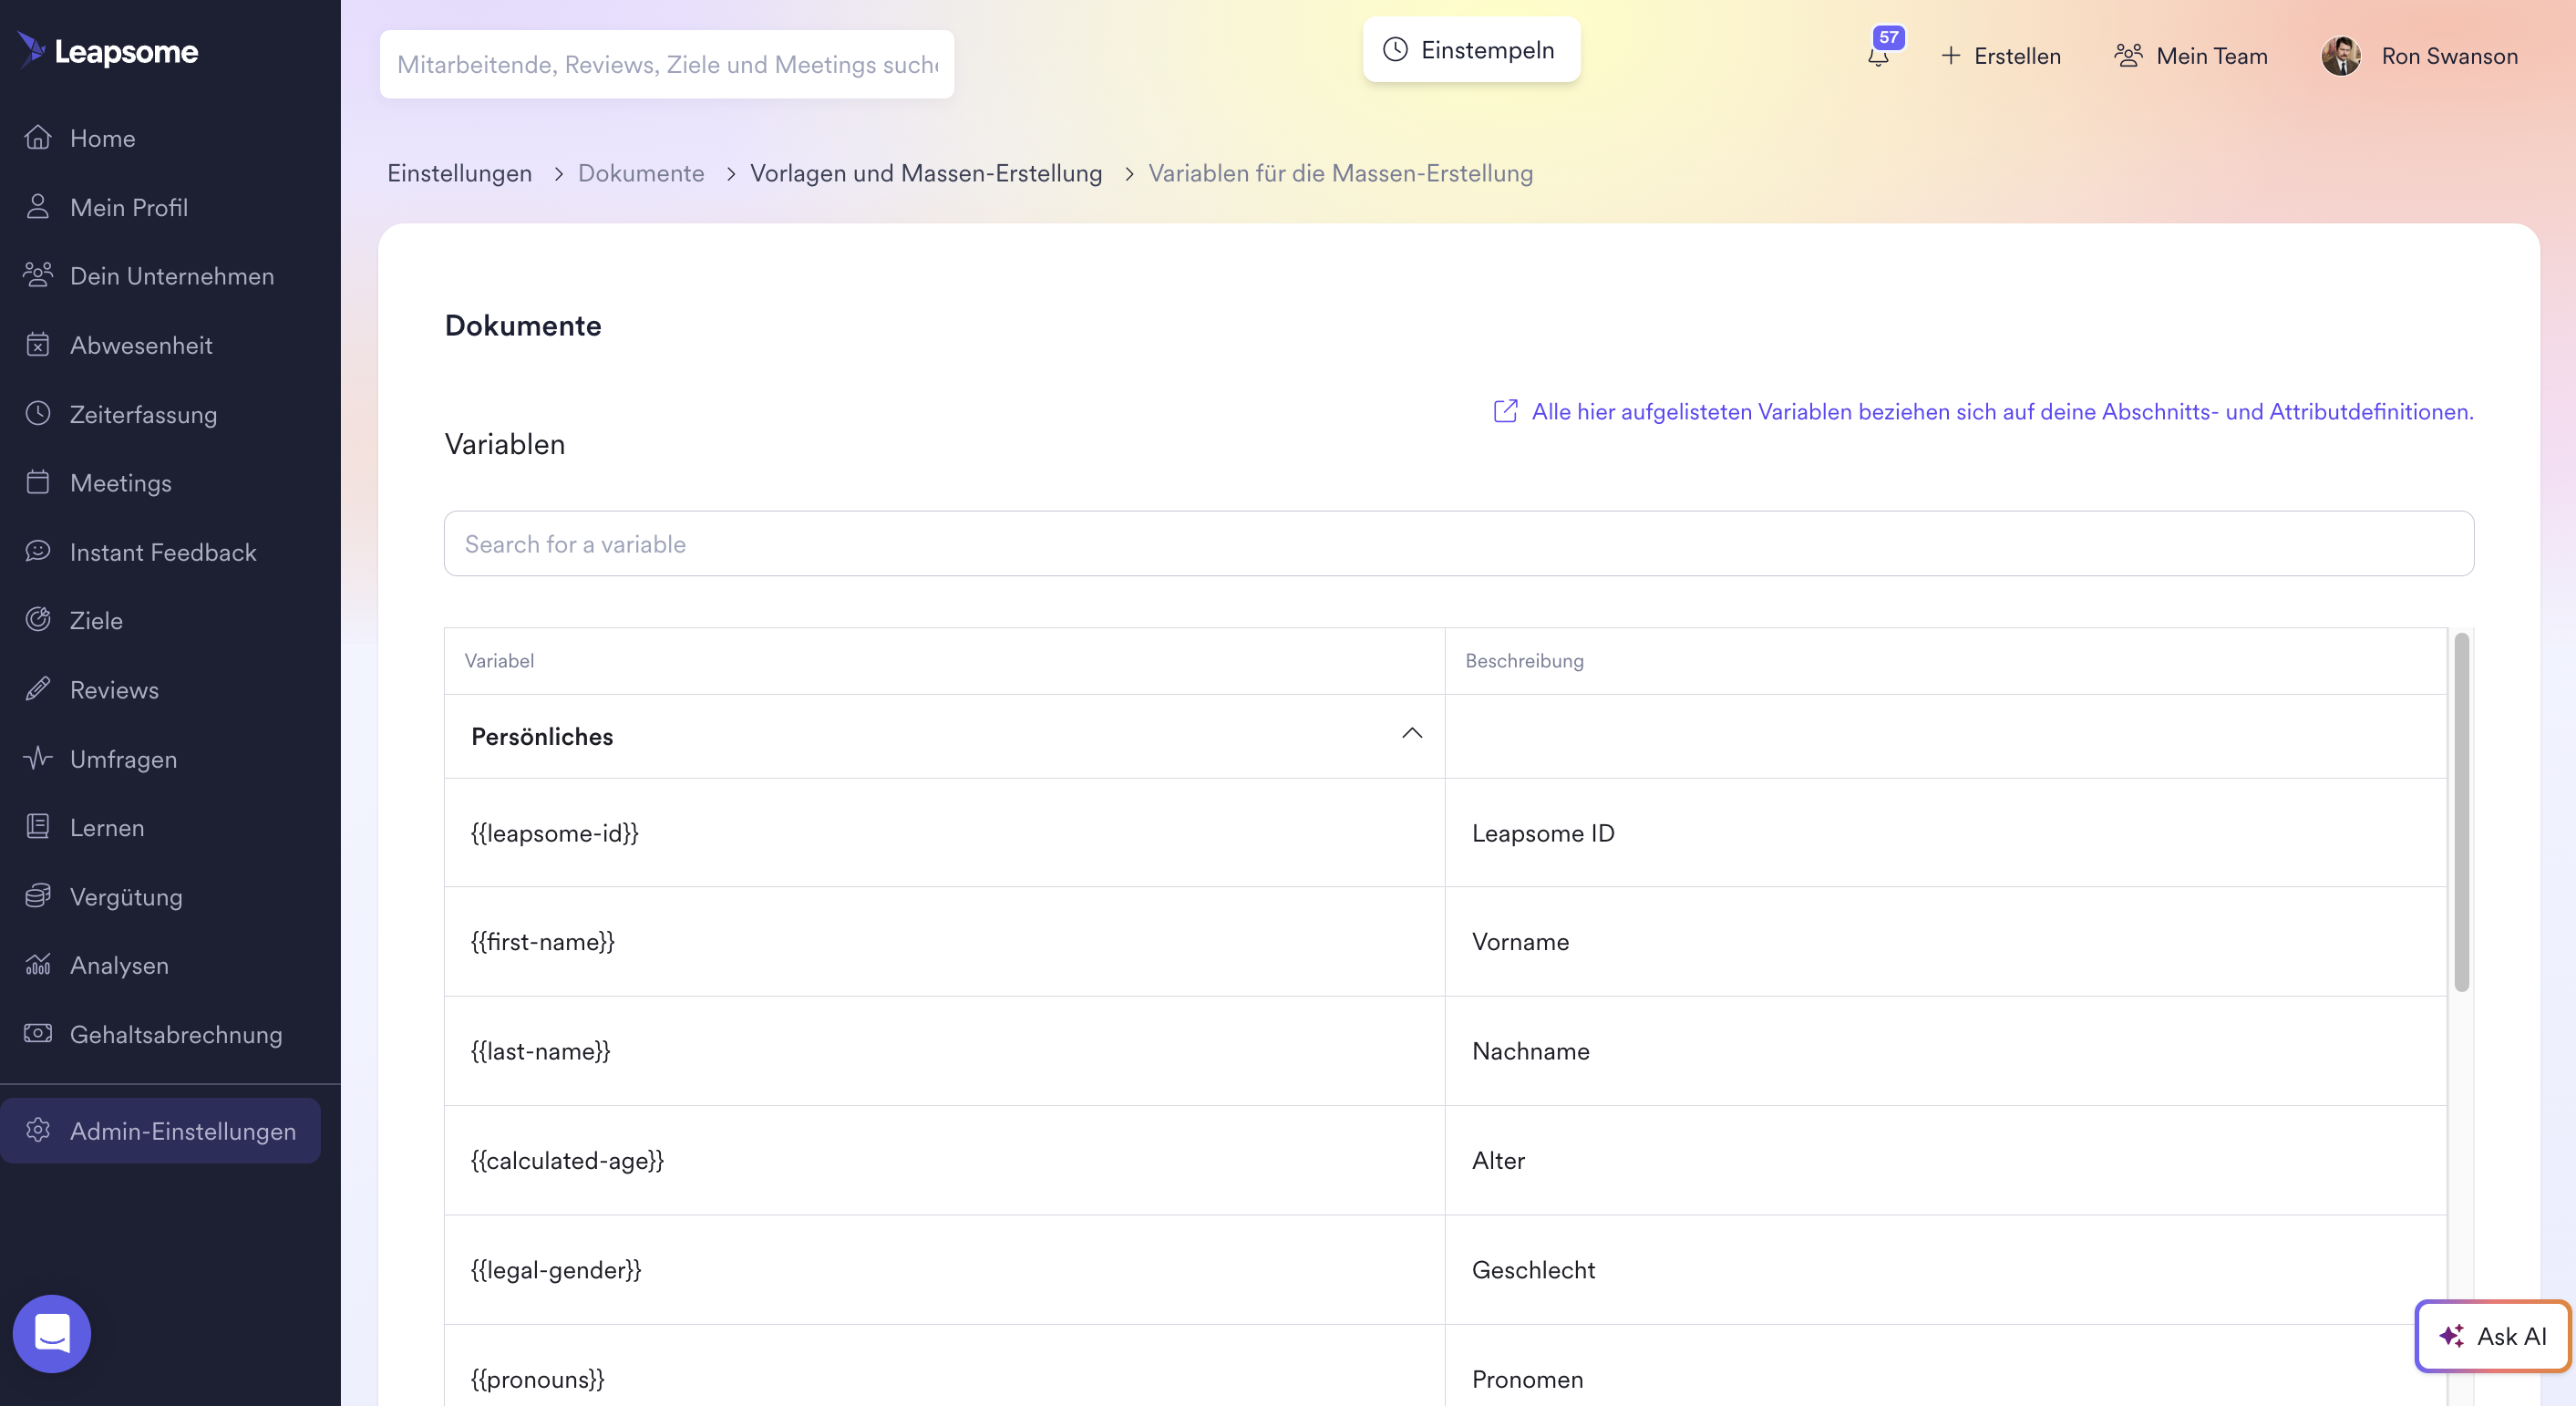Click the Gehaltsabrechnung money icon
Screen dimensions: 2576x1406
pos(38,1034)
